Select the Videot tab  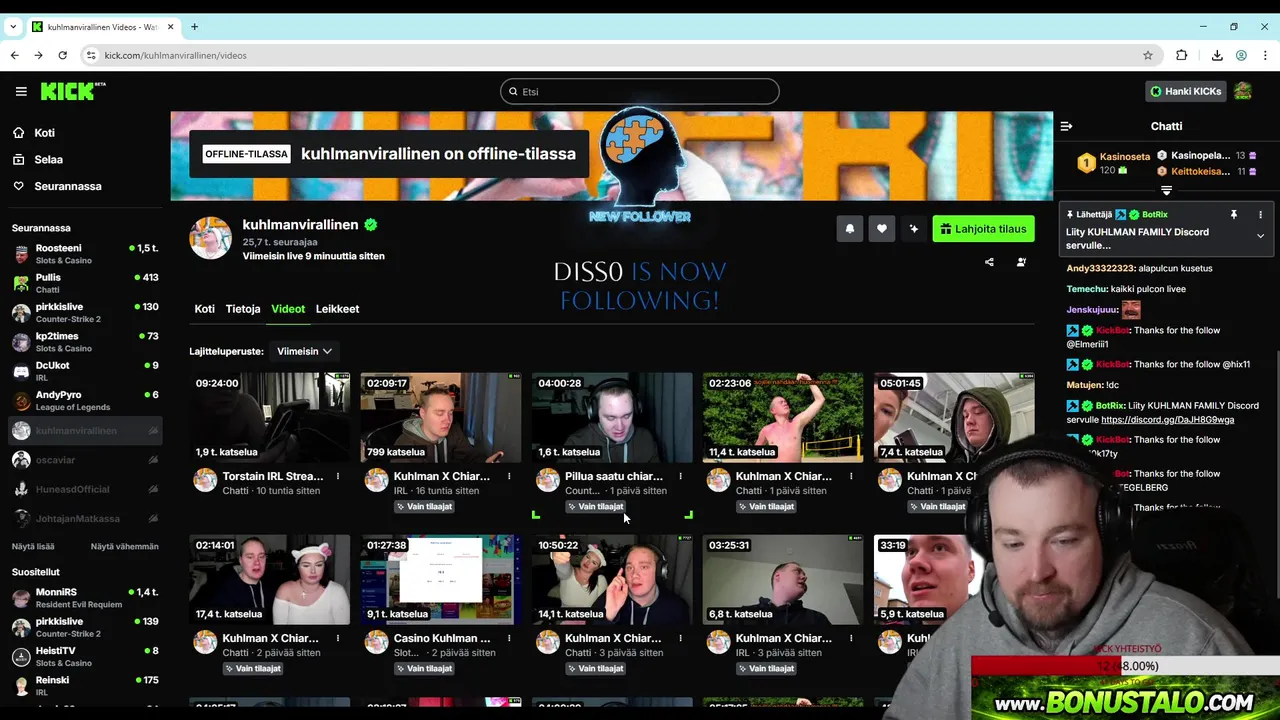coord(288,309)
